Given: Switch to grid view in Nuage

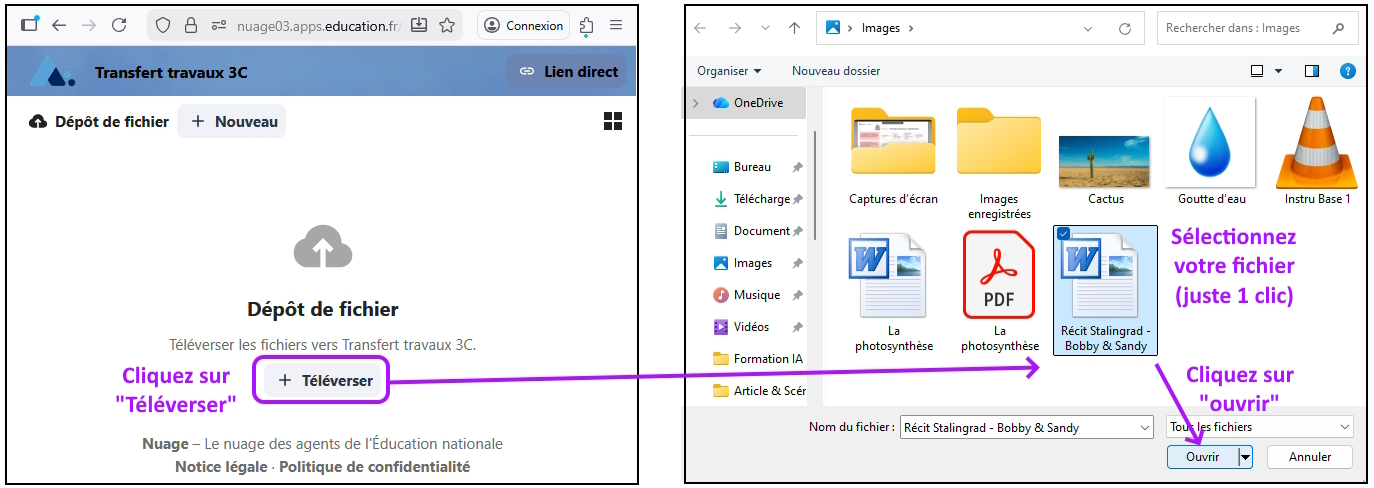Looking at the screenshot, I should 613,122.
